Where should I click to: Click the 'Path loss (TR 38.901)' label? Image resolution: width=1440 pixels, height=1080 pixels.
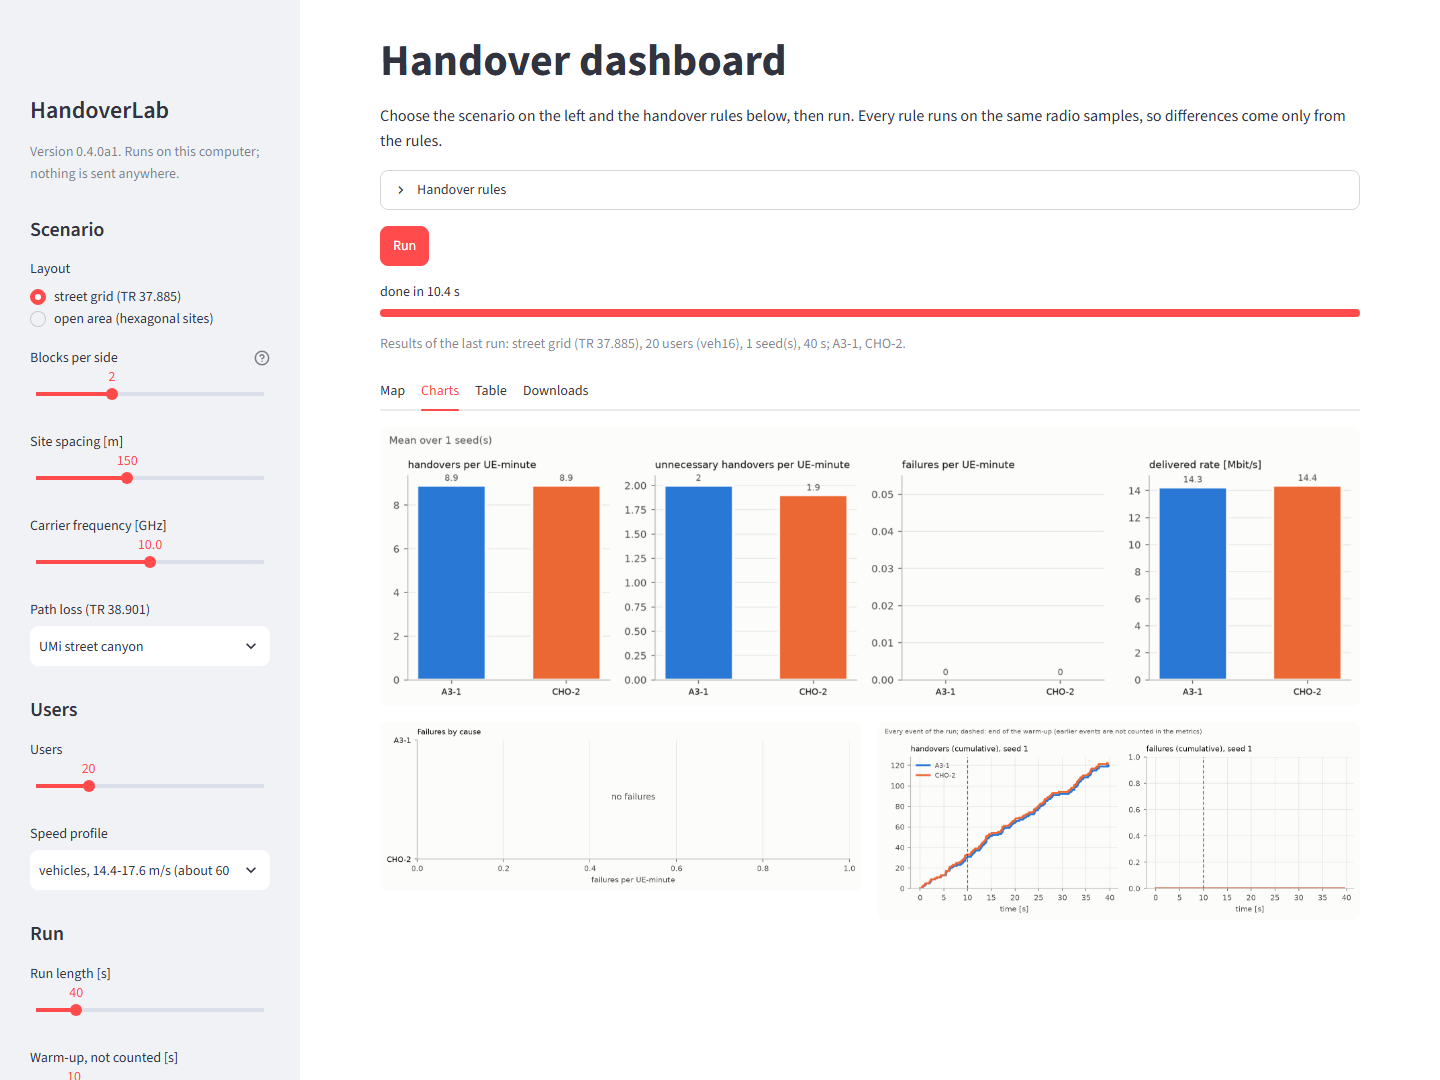90,610
